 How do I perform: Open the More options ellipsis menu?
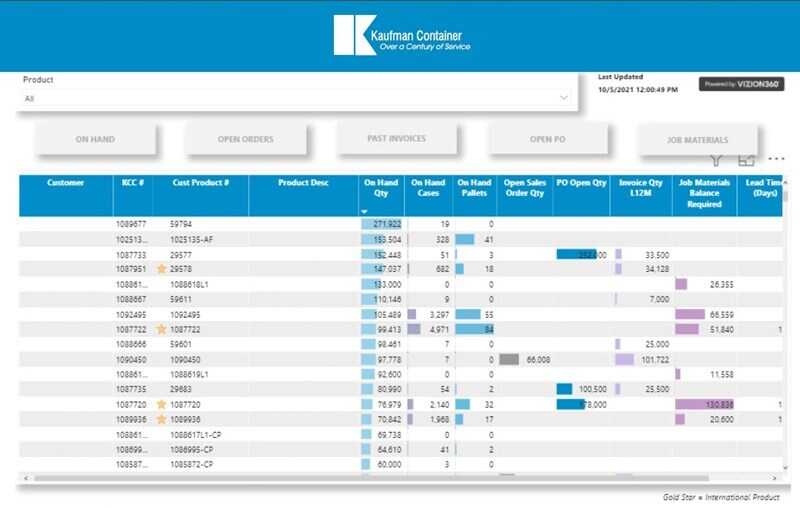point(776,160)
